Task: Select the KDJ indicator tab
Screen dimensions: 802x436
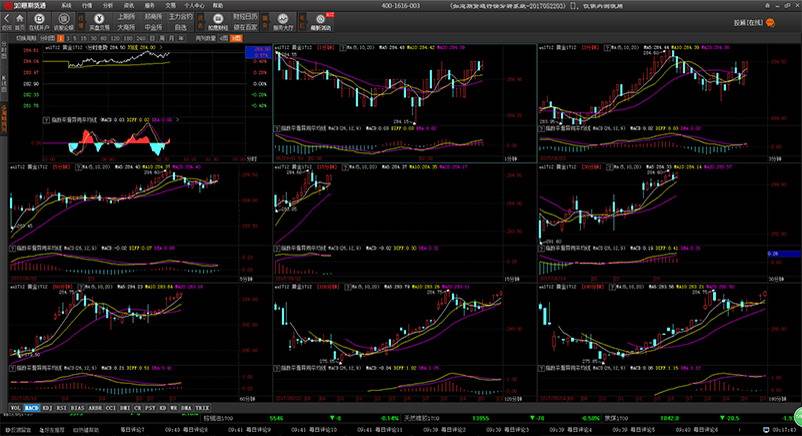Action: [47, 408]
